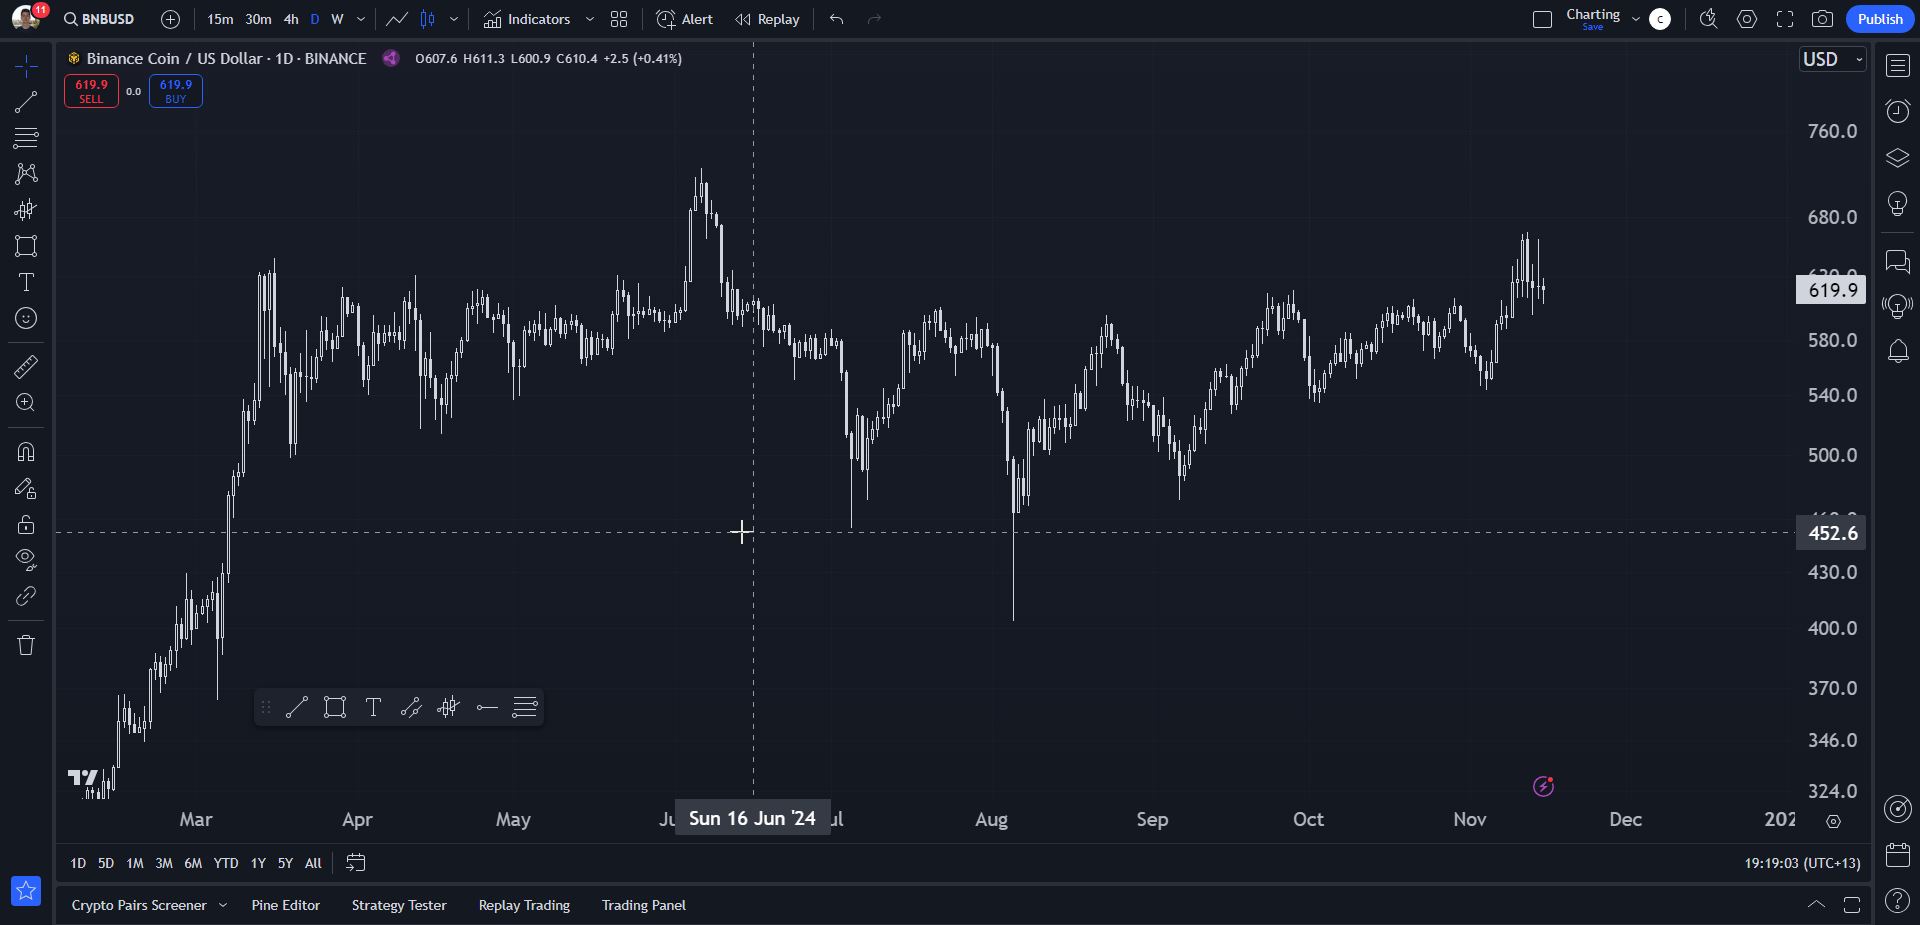Open the calendar panel icon

(1898, 855)
